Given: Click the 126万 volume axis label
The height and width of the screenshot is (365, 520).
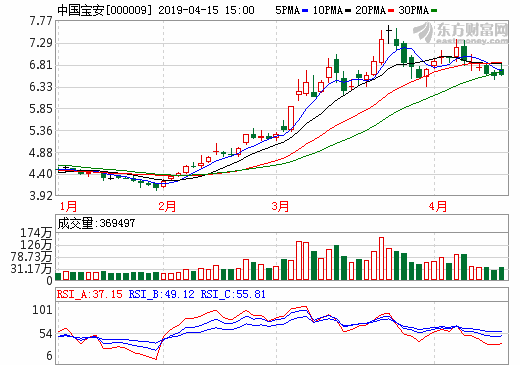Looking at the screenshot, I should click(x=36, y=245).
